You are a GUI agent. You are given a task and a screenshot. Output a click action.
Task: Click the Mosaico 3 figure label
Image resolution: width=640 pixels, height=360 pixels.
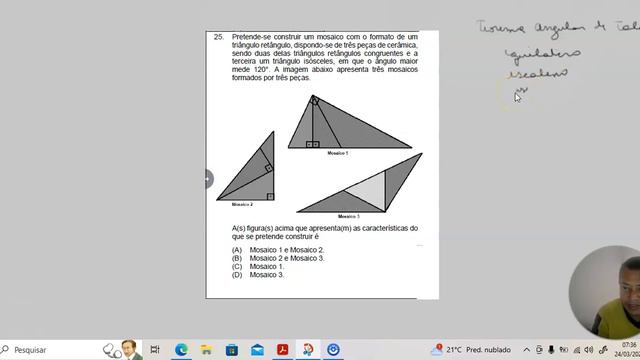point(349,216)
